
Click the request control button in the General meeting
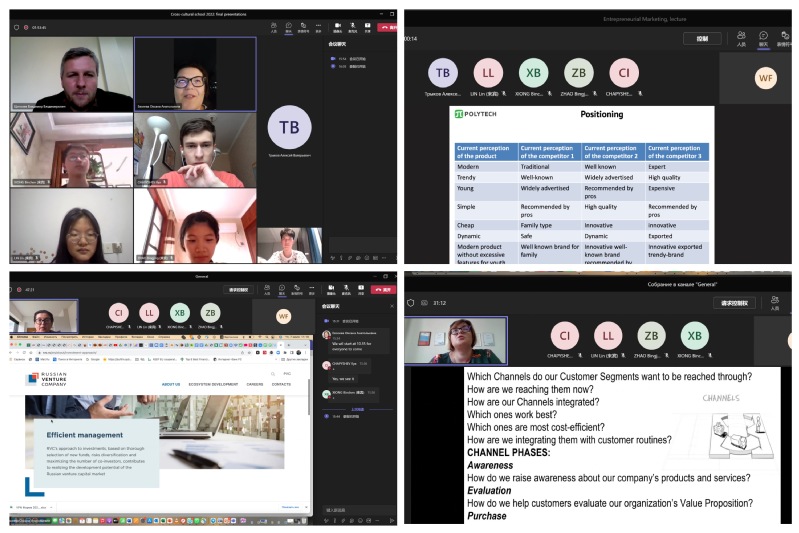[238, 290]
